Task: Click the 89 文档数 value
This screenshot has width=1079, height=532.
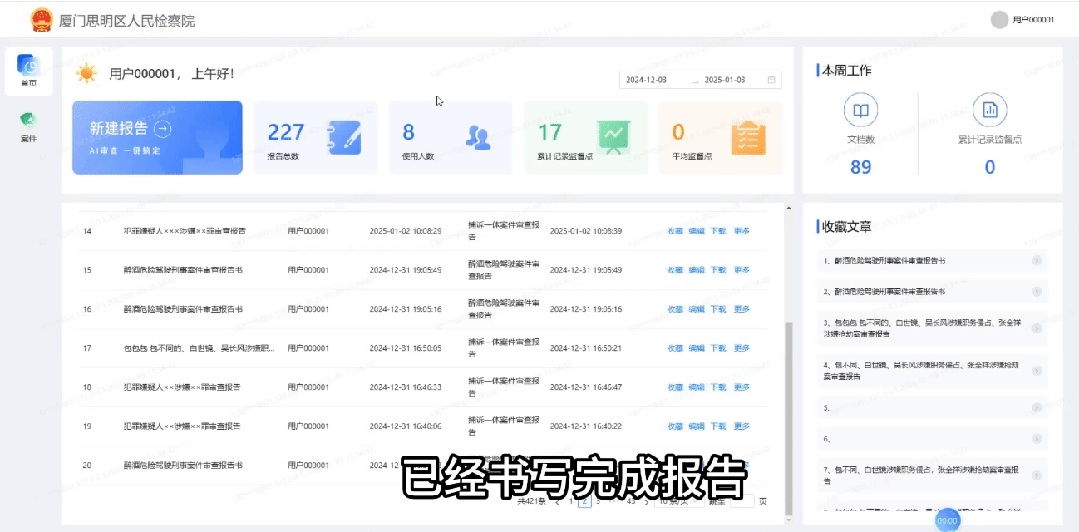Action: [x=861, y=167]
